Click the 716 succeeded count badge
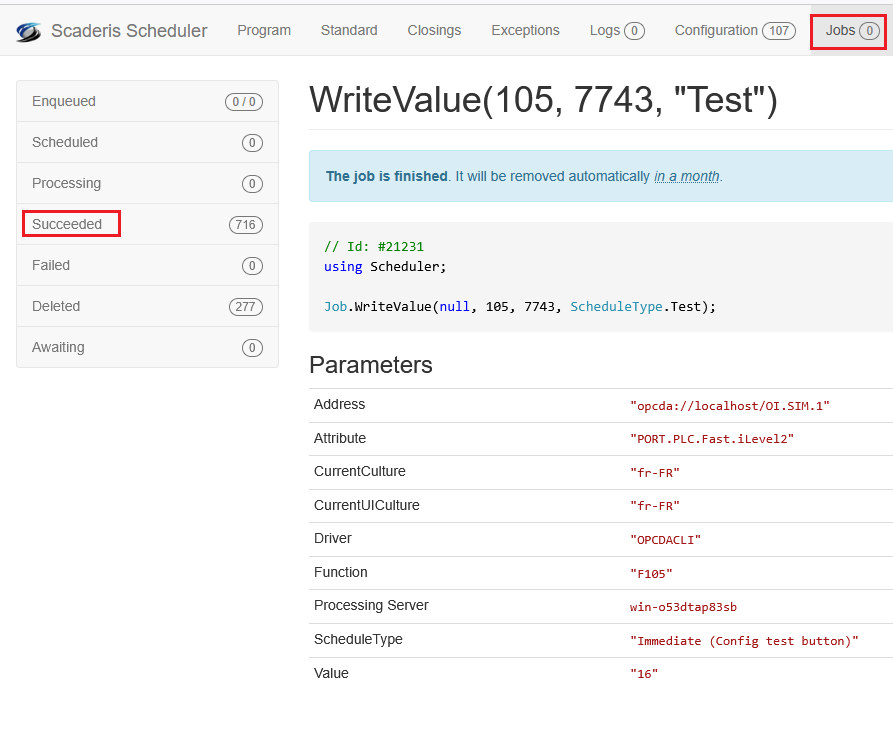The image size is (893, 735). pyautogui.click(x=245, y=225)
